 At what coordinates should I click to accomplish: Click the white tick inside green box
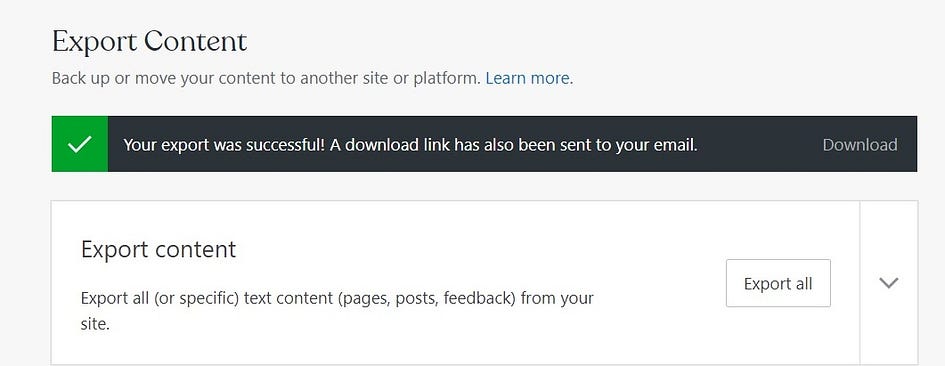pos(80,144)
